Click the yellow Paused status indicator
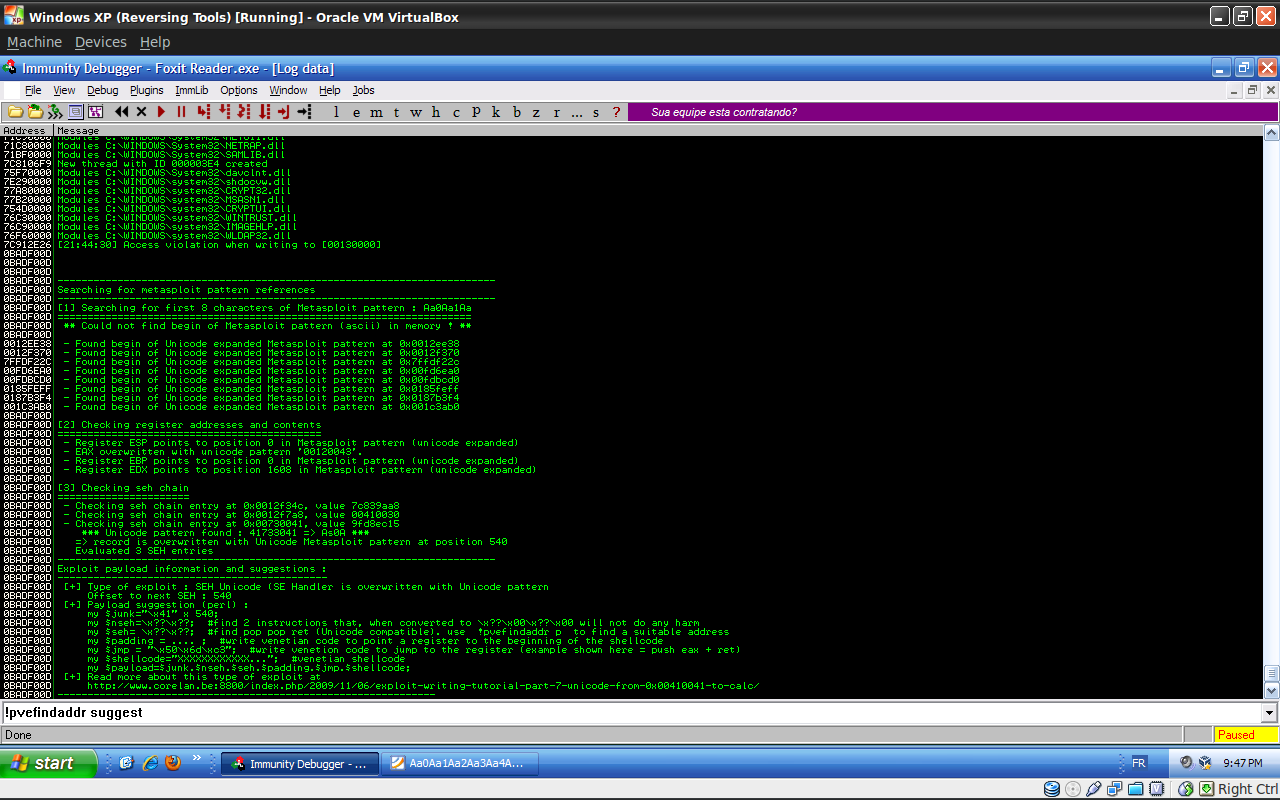 tap(1246, 734)
